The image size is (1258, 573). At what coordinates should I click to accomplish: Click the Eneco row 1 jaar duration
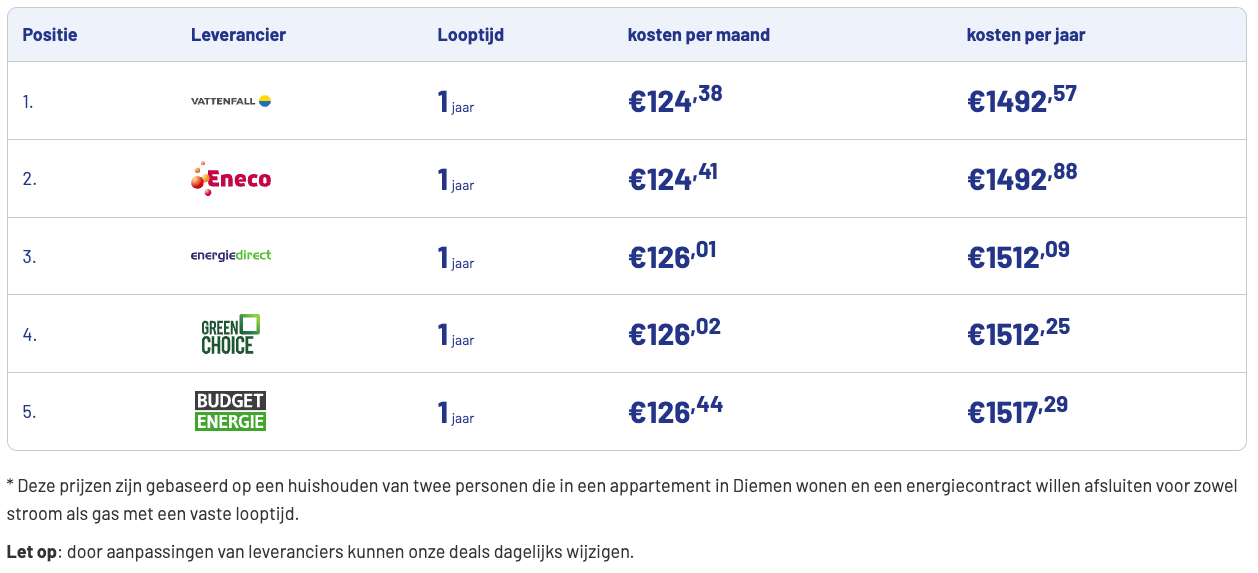tap(456, 180)
